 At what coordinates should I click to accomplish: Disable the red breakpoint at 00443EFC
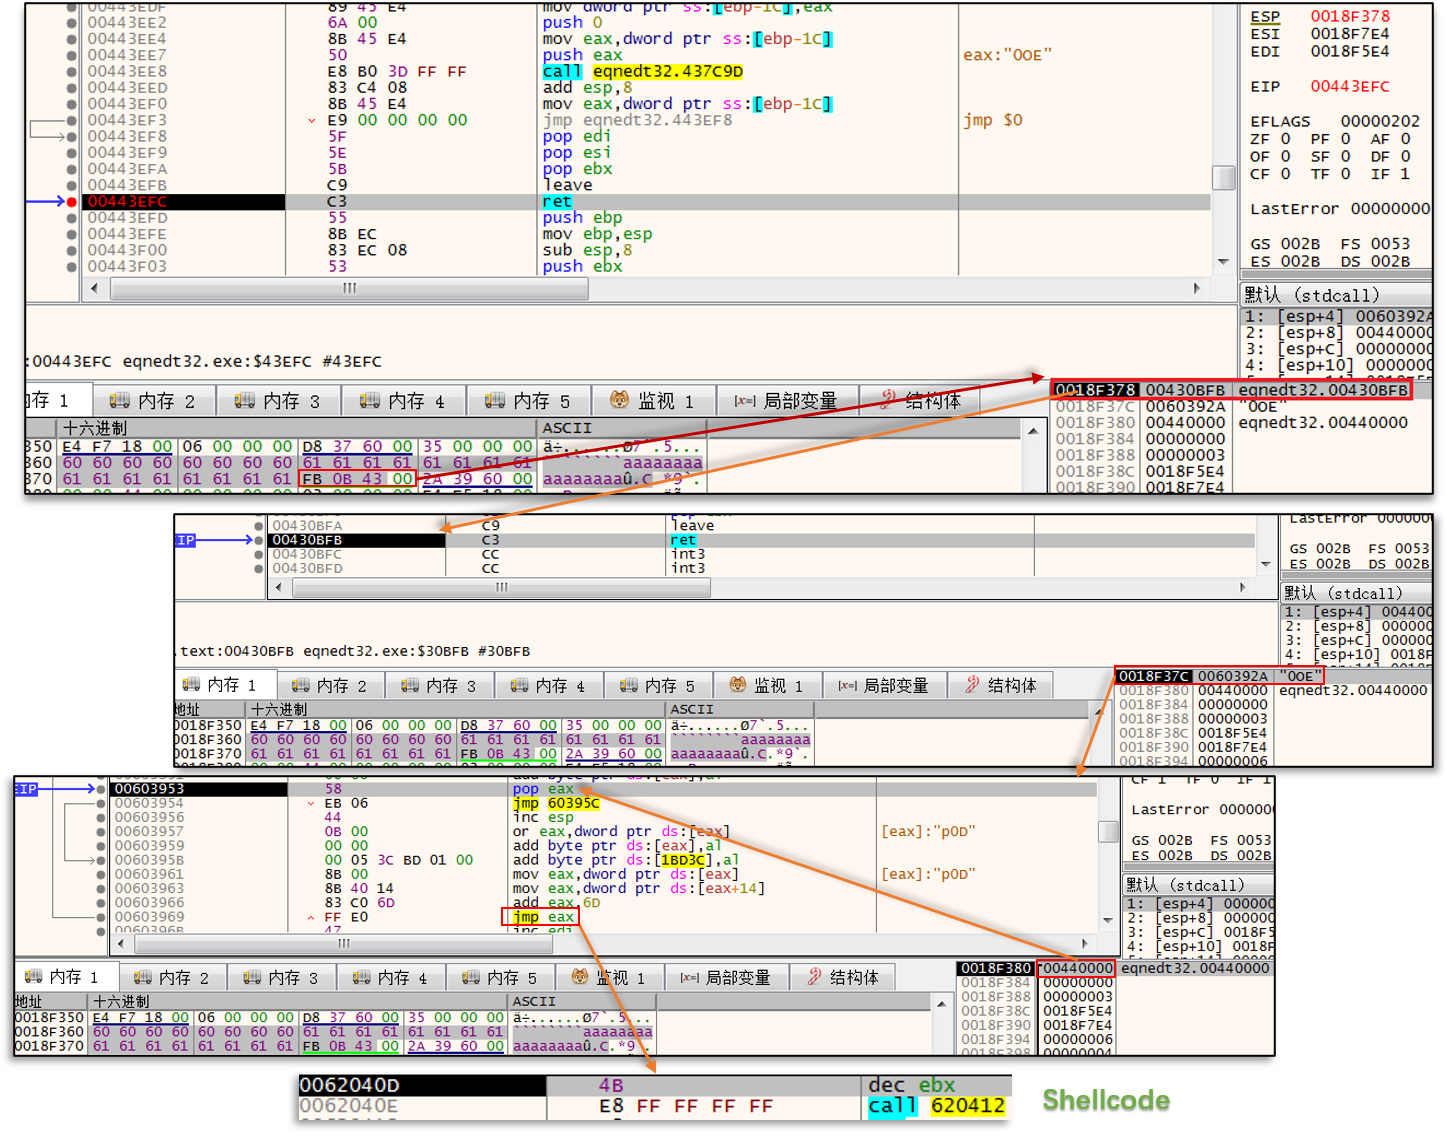(x=71, y=202)
